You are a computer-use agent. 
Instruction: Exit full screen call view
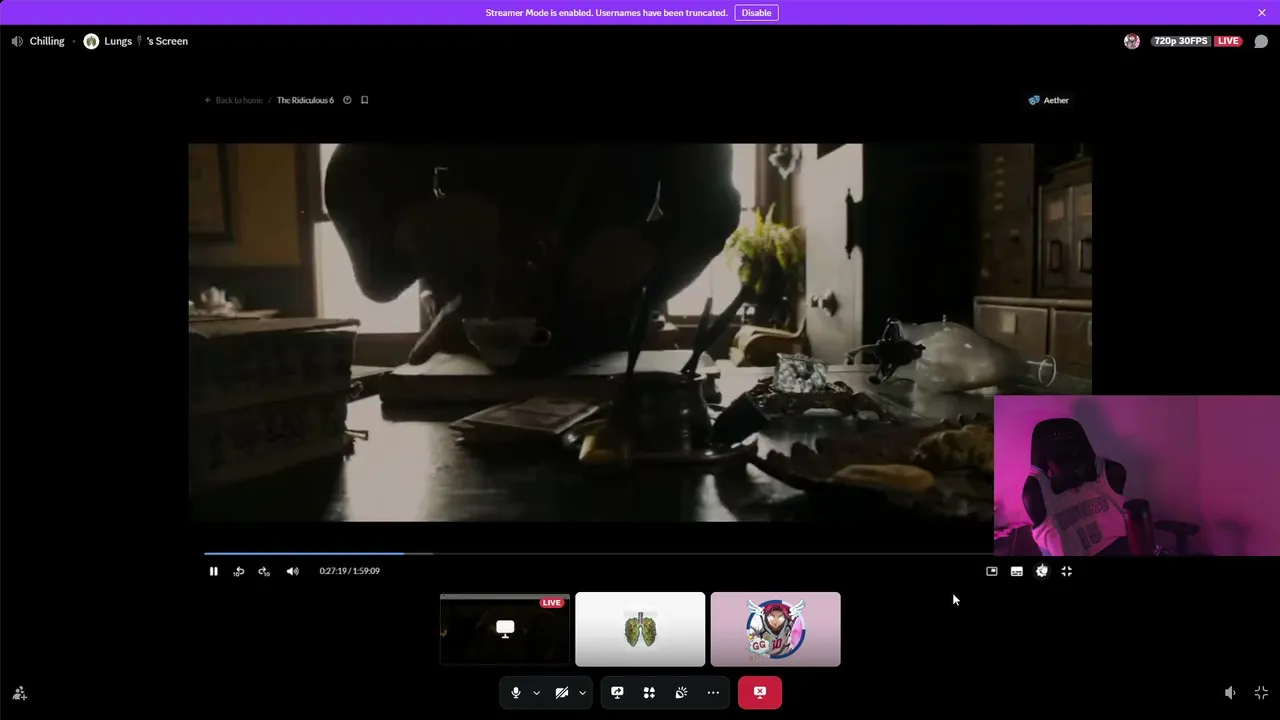click(1261, 693)
